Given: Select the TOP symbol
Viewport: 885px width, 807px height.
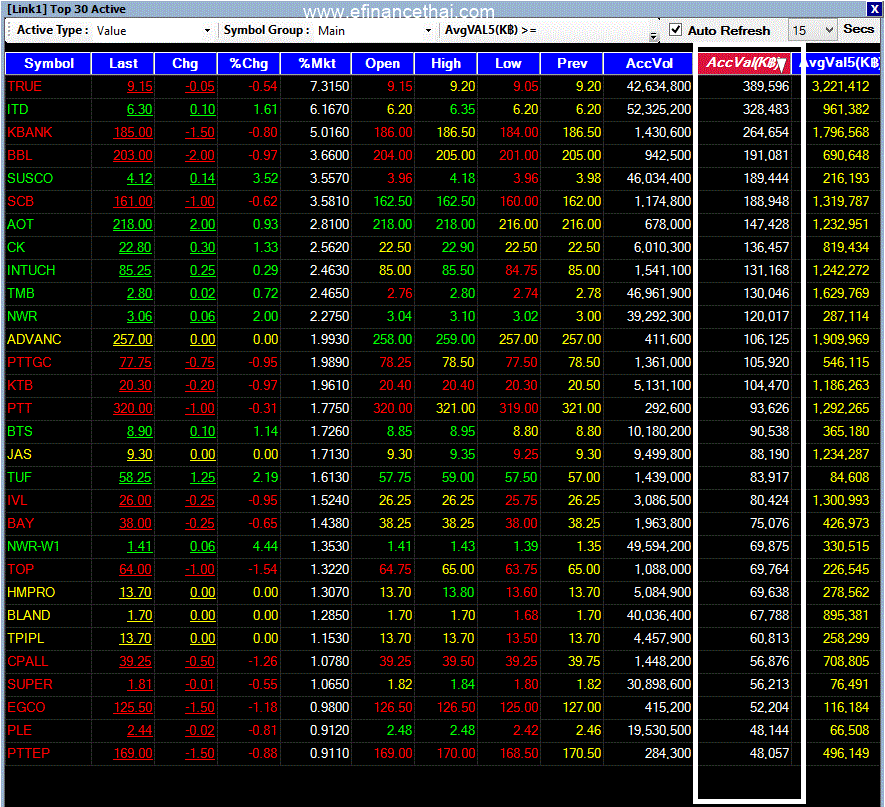Looking at the screenshot, I should [x=20, y=569].
